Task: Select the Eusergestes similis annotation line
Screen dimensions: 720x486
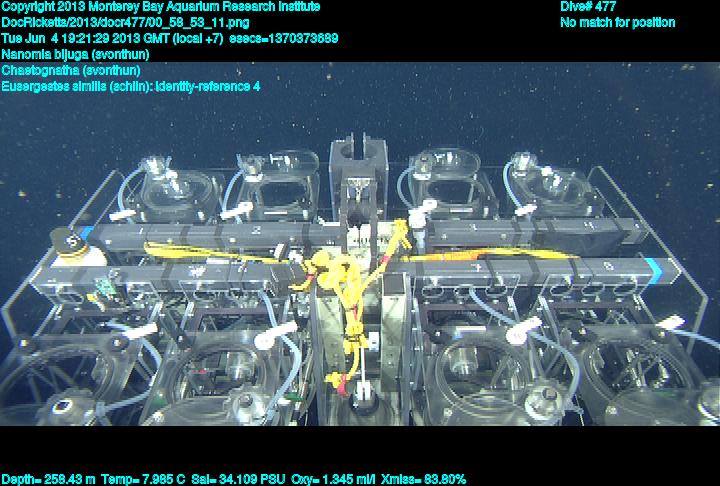Action: (131, 86)
